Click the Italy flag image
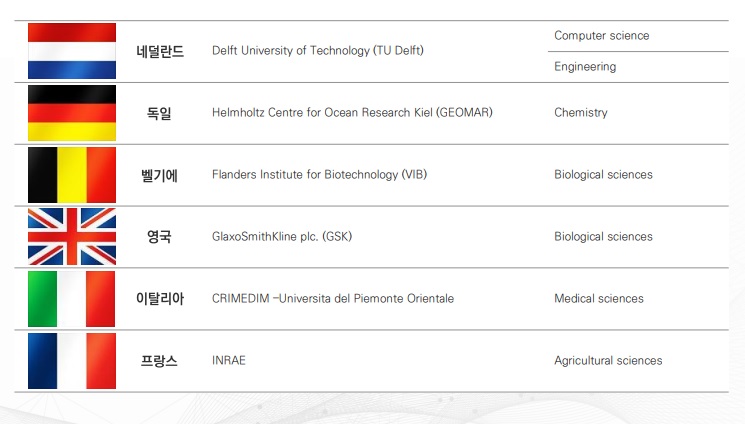The width and height of the screenshot is (745, 424). pos(71,299)
